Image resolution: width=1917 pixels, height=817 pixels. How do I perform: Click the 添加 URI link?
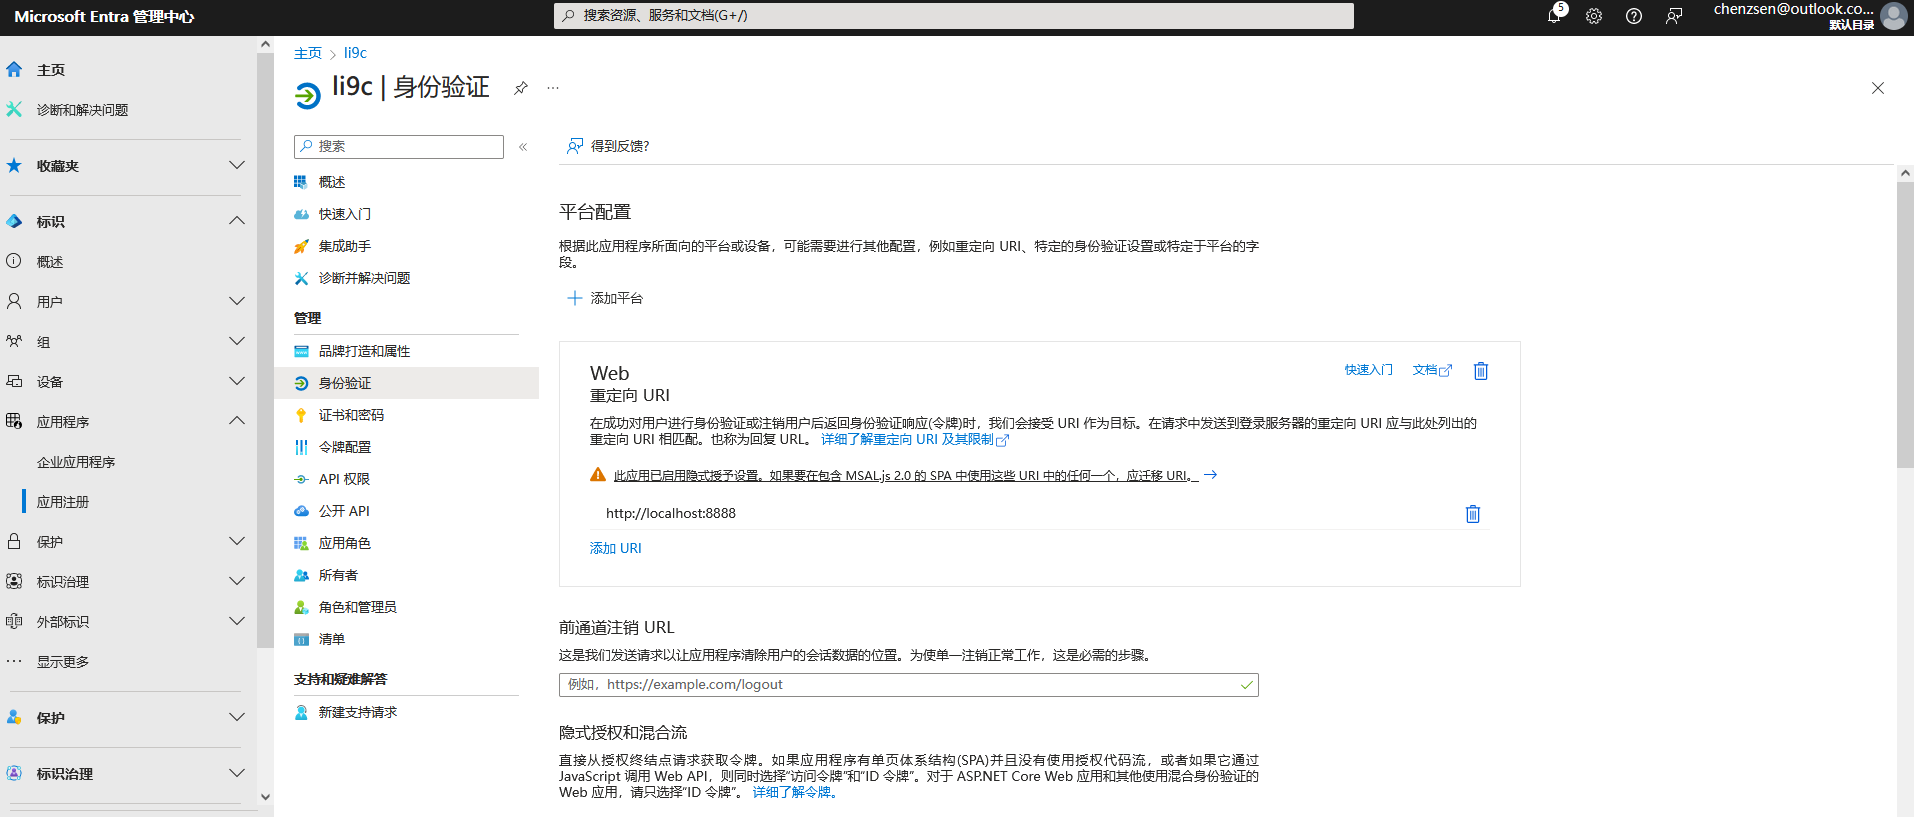(x=616, y=548)
